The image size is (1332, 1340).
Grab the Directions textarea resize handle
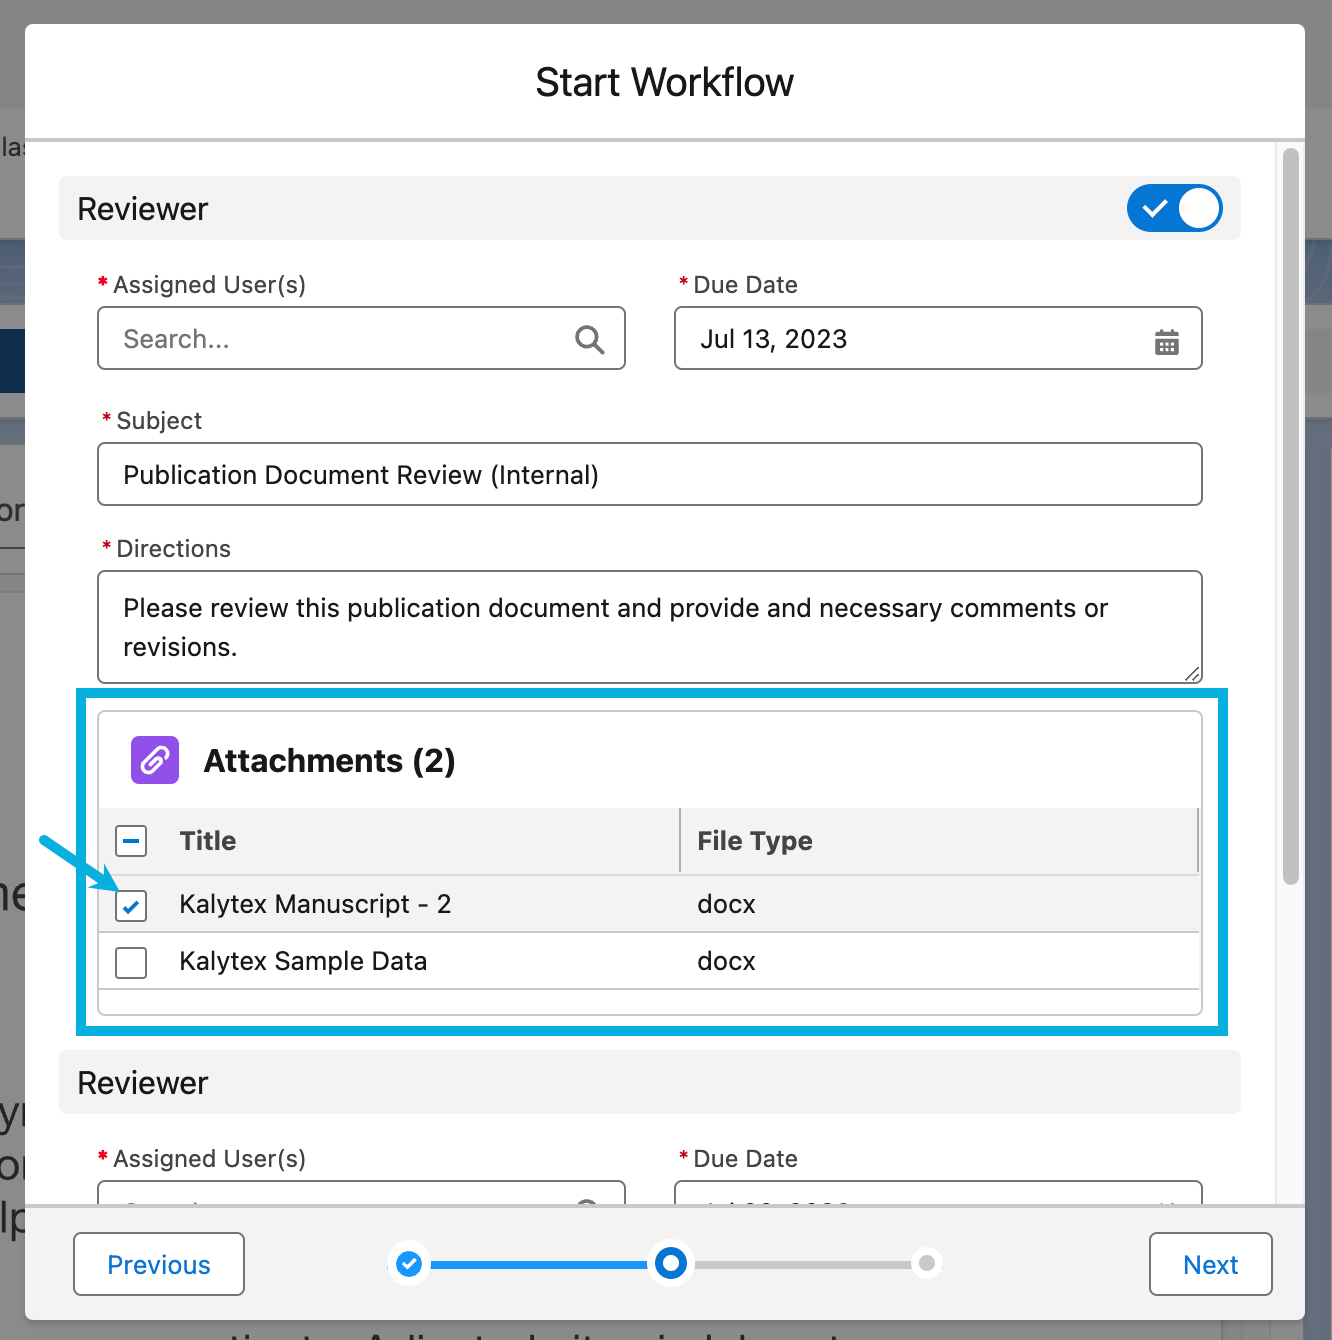pyautogui.click(x=1192, y=674)
